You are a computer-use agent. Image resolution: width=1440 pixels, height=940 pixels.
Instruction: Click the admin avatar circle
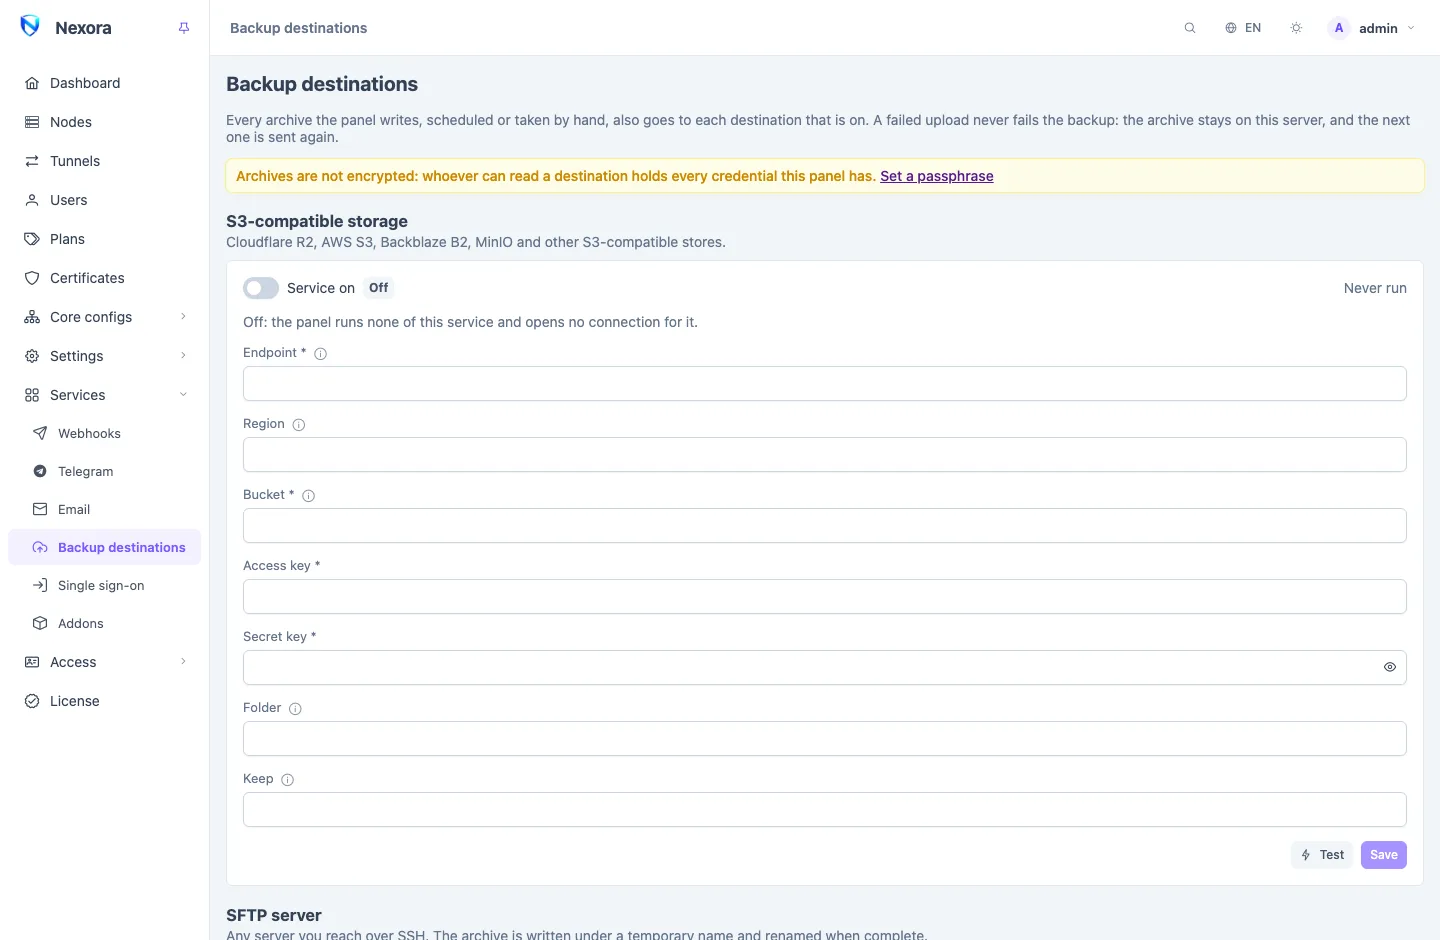click(1339, 28)
